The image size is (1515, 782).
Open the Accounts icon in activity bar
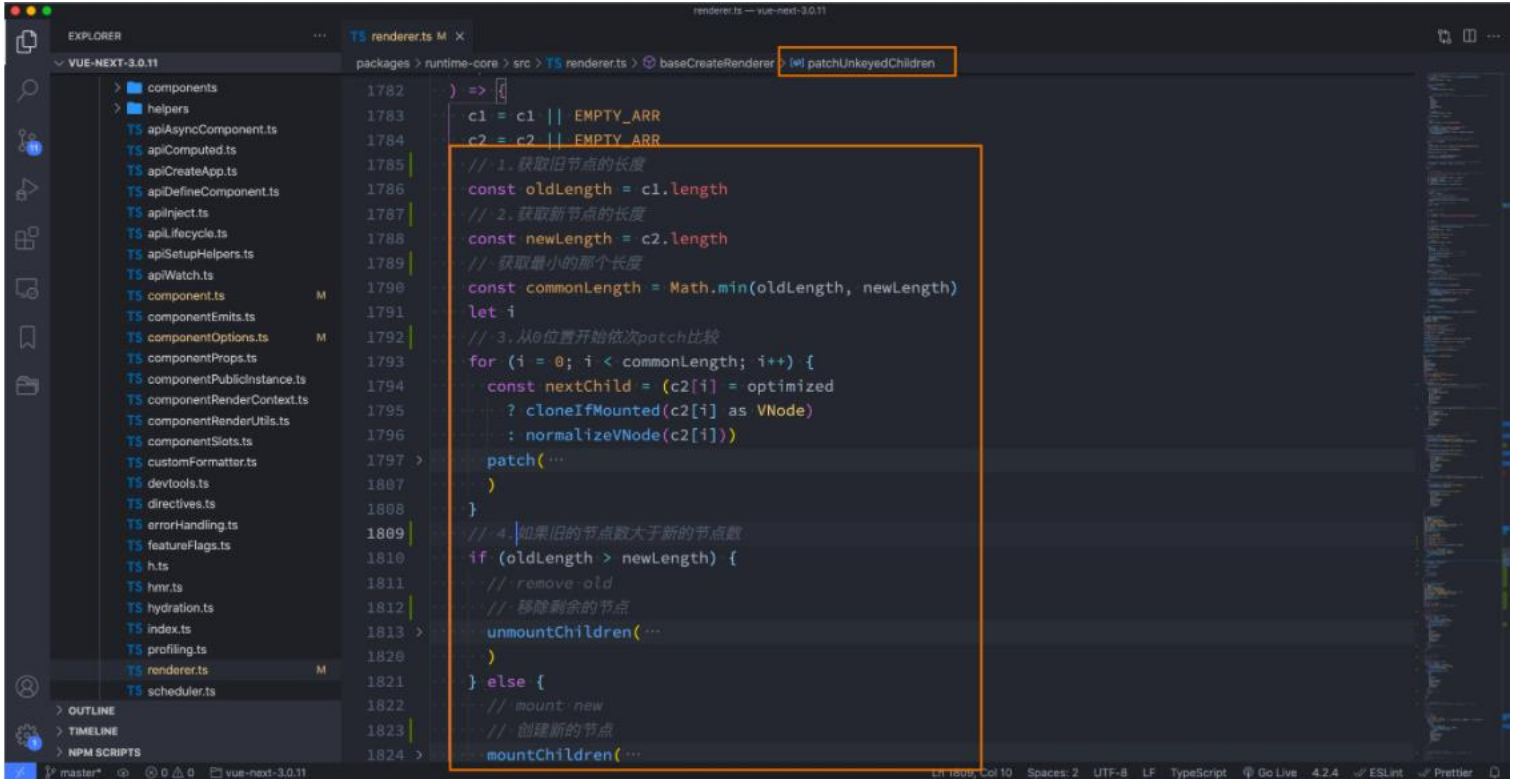click(28, 687)
